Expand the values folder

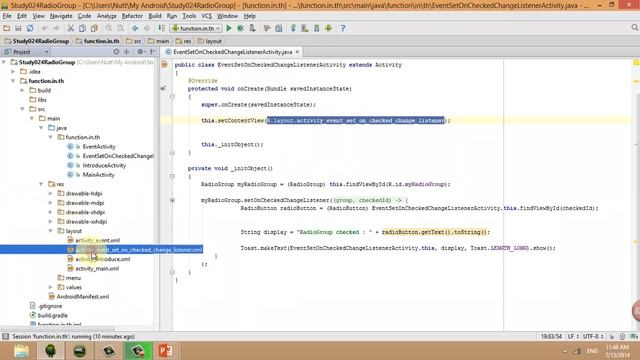pos(51,287)
